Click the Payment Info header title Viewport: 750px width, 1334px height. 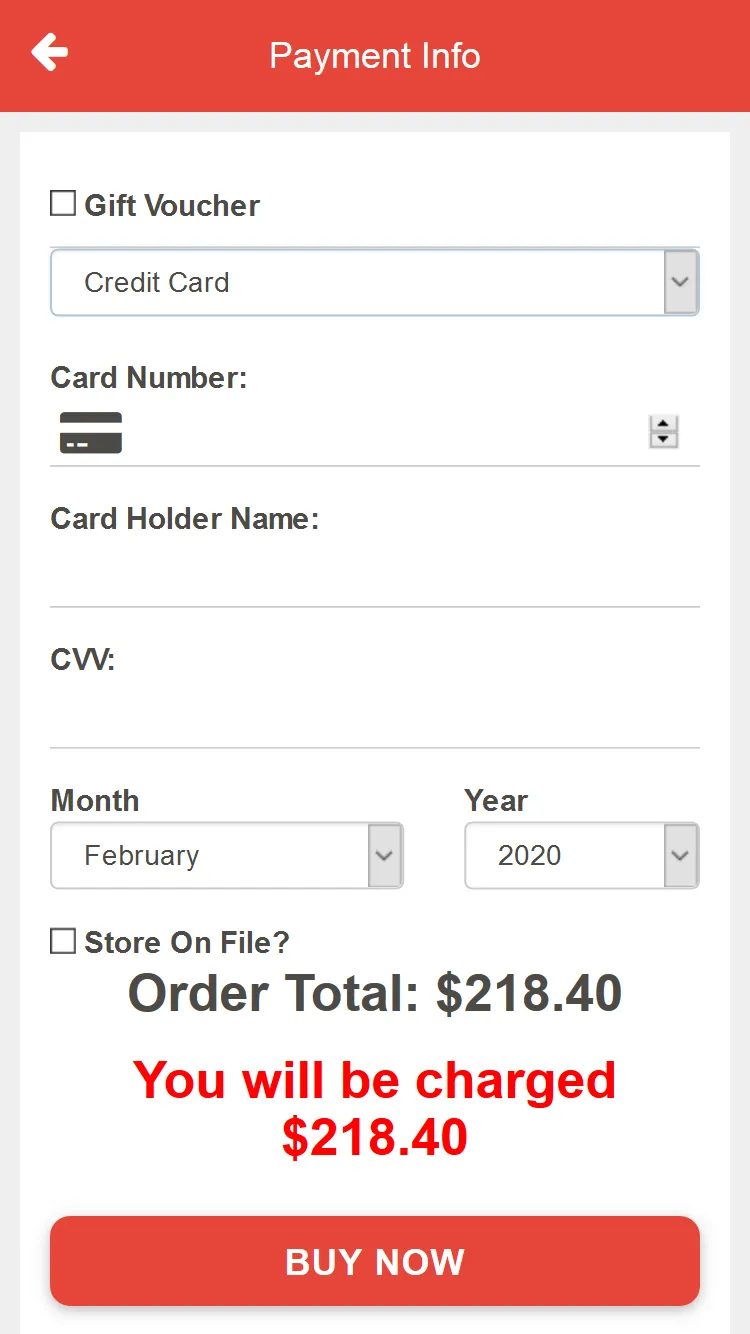click(x=375, y=56)
